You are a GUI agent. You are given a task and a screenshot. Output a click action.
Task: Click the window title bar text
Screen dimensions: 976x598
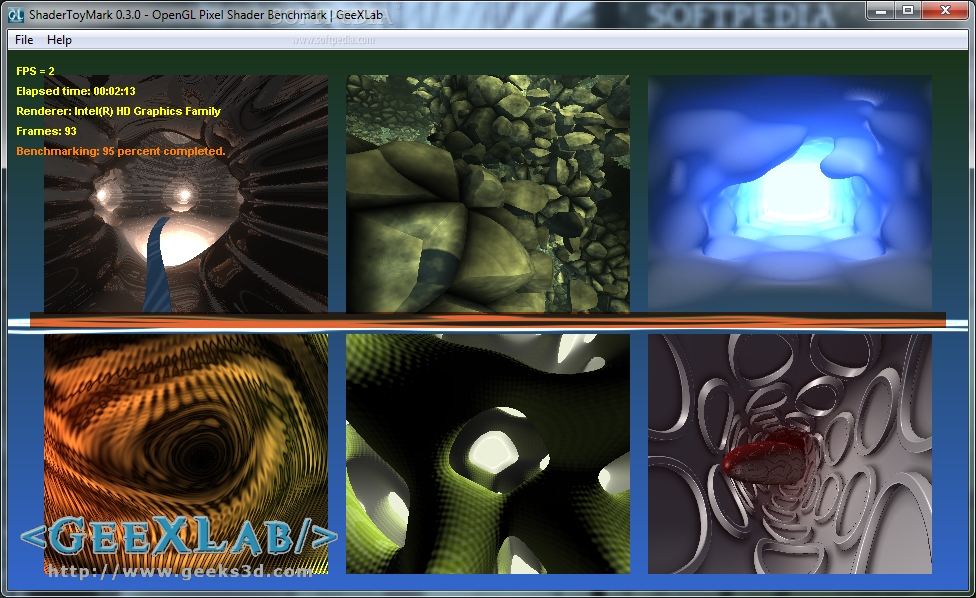[205, 14]
